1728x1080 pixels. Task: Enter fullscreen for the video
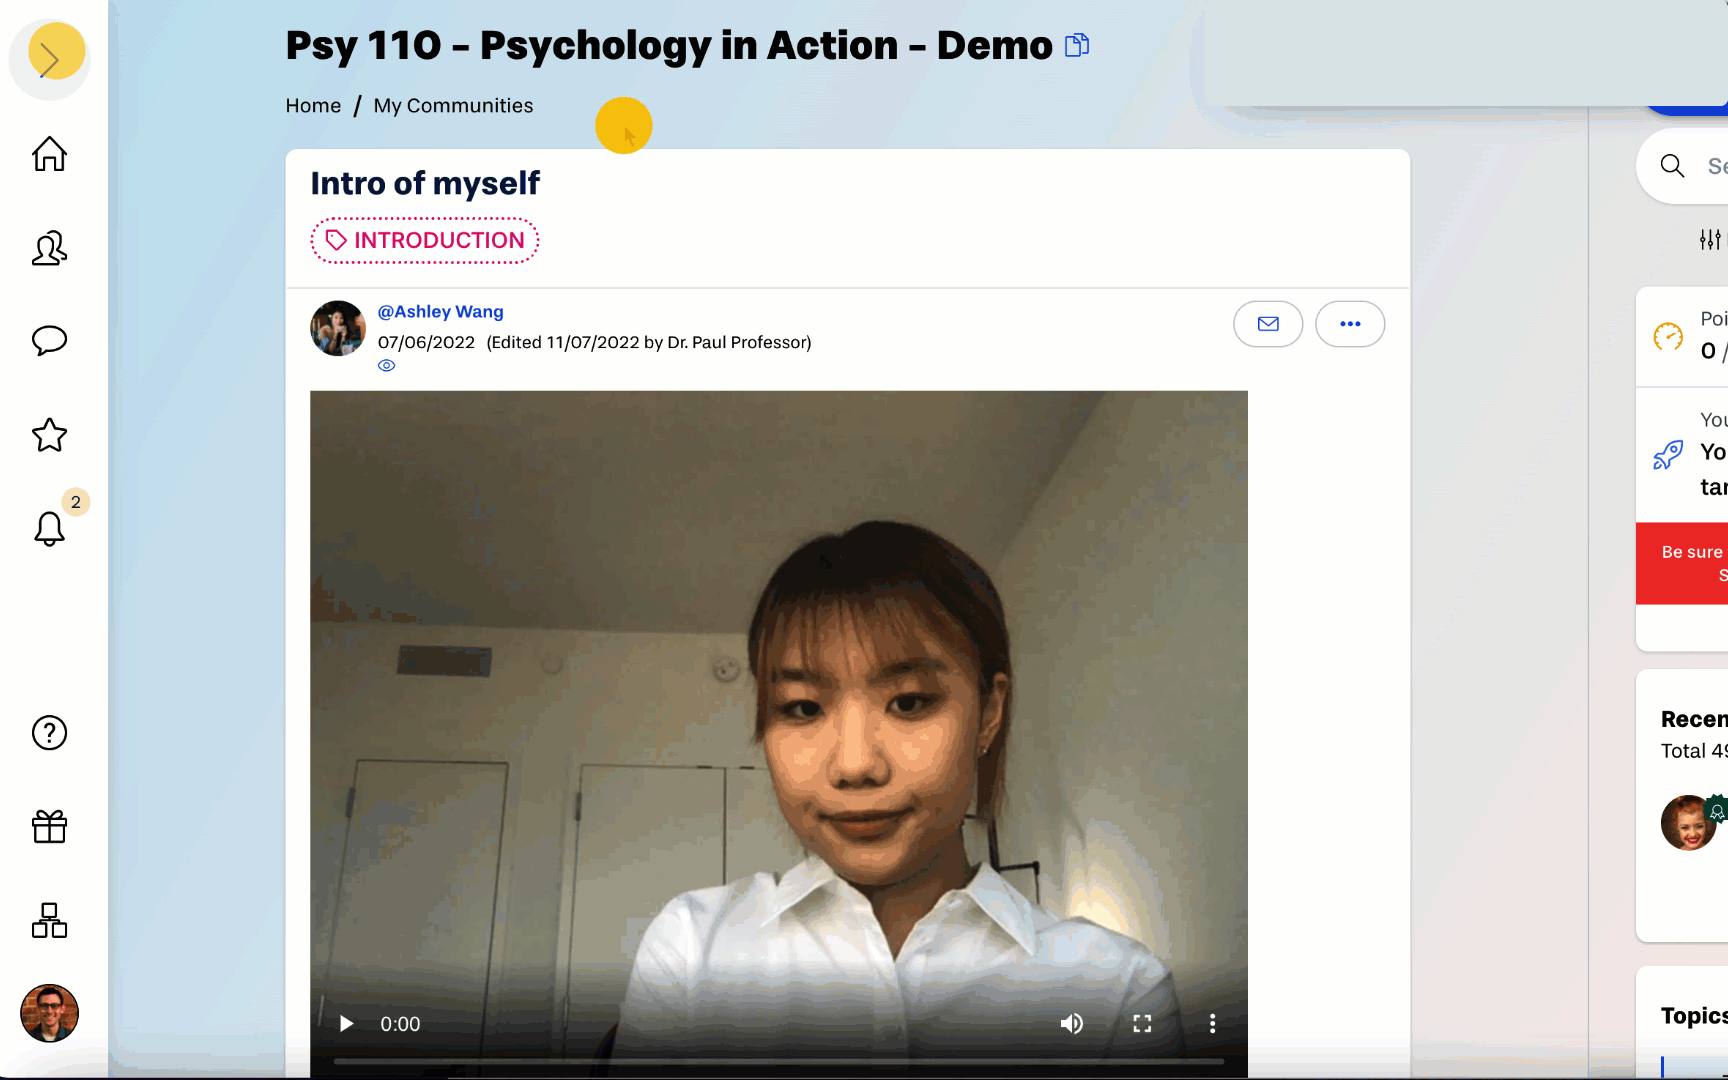(x=1142, y=1024)
